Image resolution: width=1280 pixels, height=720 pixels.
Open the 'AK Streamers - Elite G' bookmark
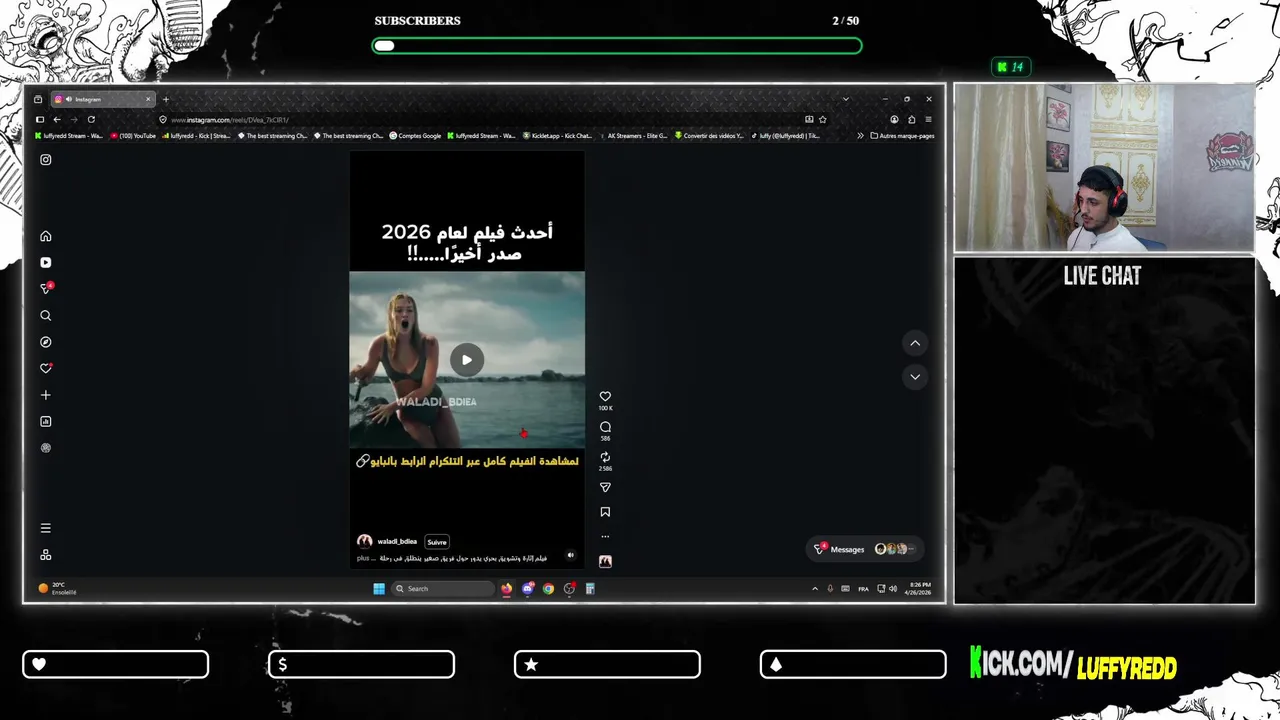coord(632,136)
